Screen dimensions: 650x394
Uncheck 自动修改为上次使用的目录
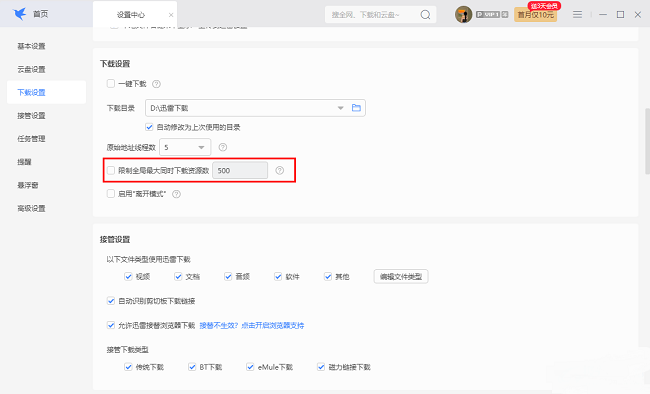point(149,127)
